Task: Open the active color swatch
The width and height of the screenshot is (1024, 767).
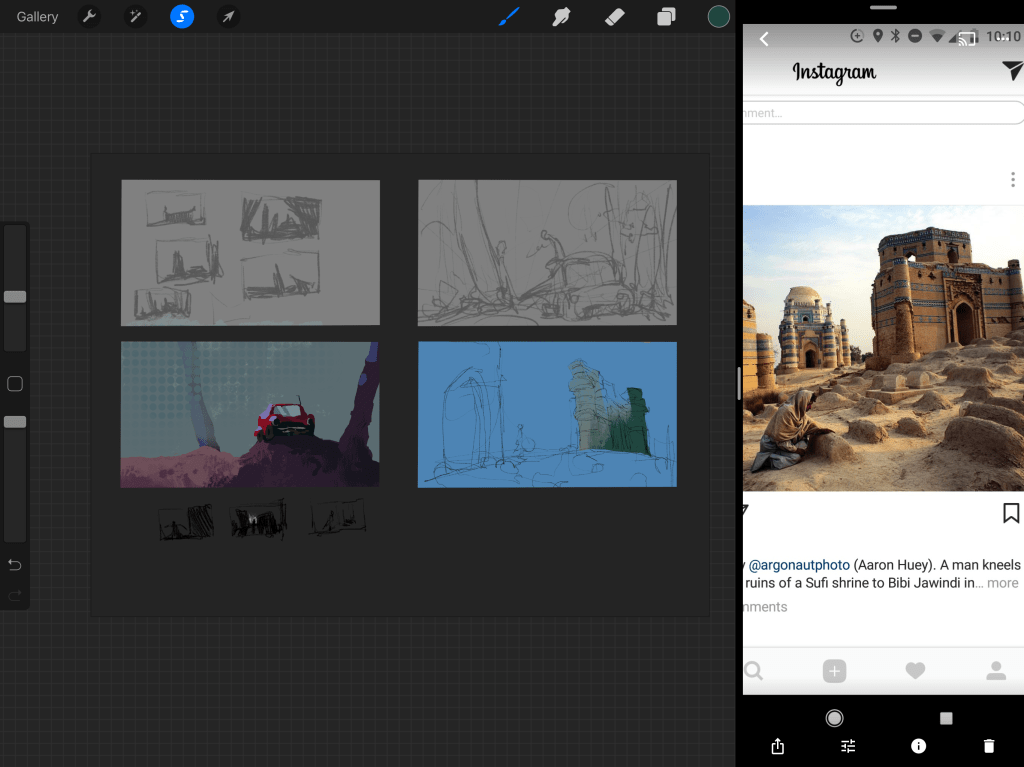Action: 718,17
